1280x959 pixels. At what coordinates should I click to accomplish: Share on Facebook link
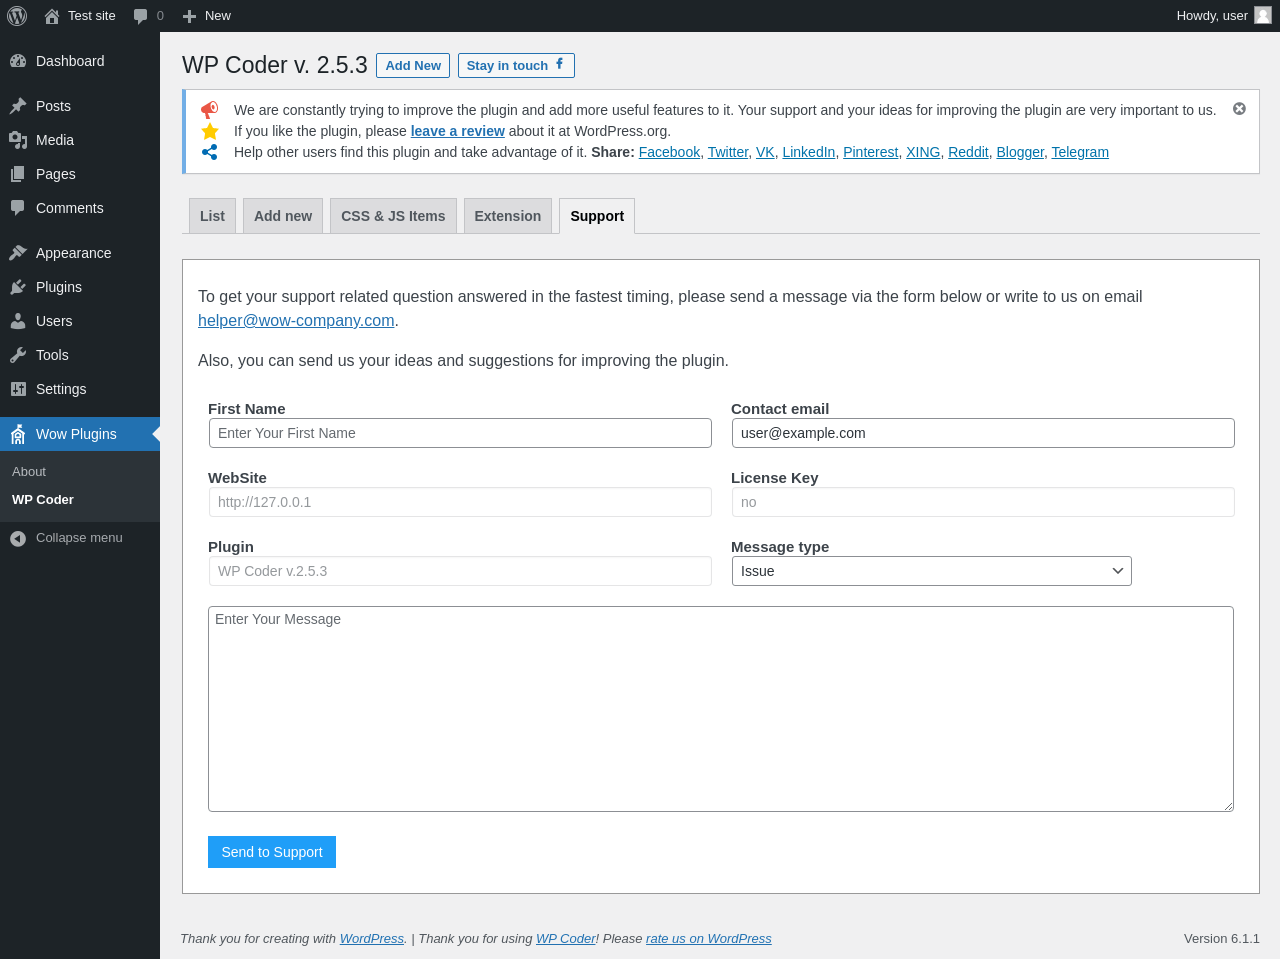pos(669,152)
